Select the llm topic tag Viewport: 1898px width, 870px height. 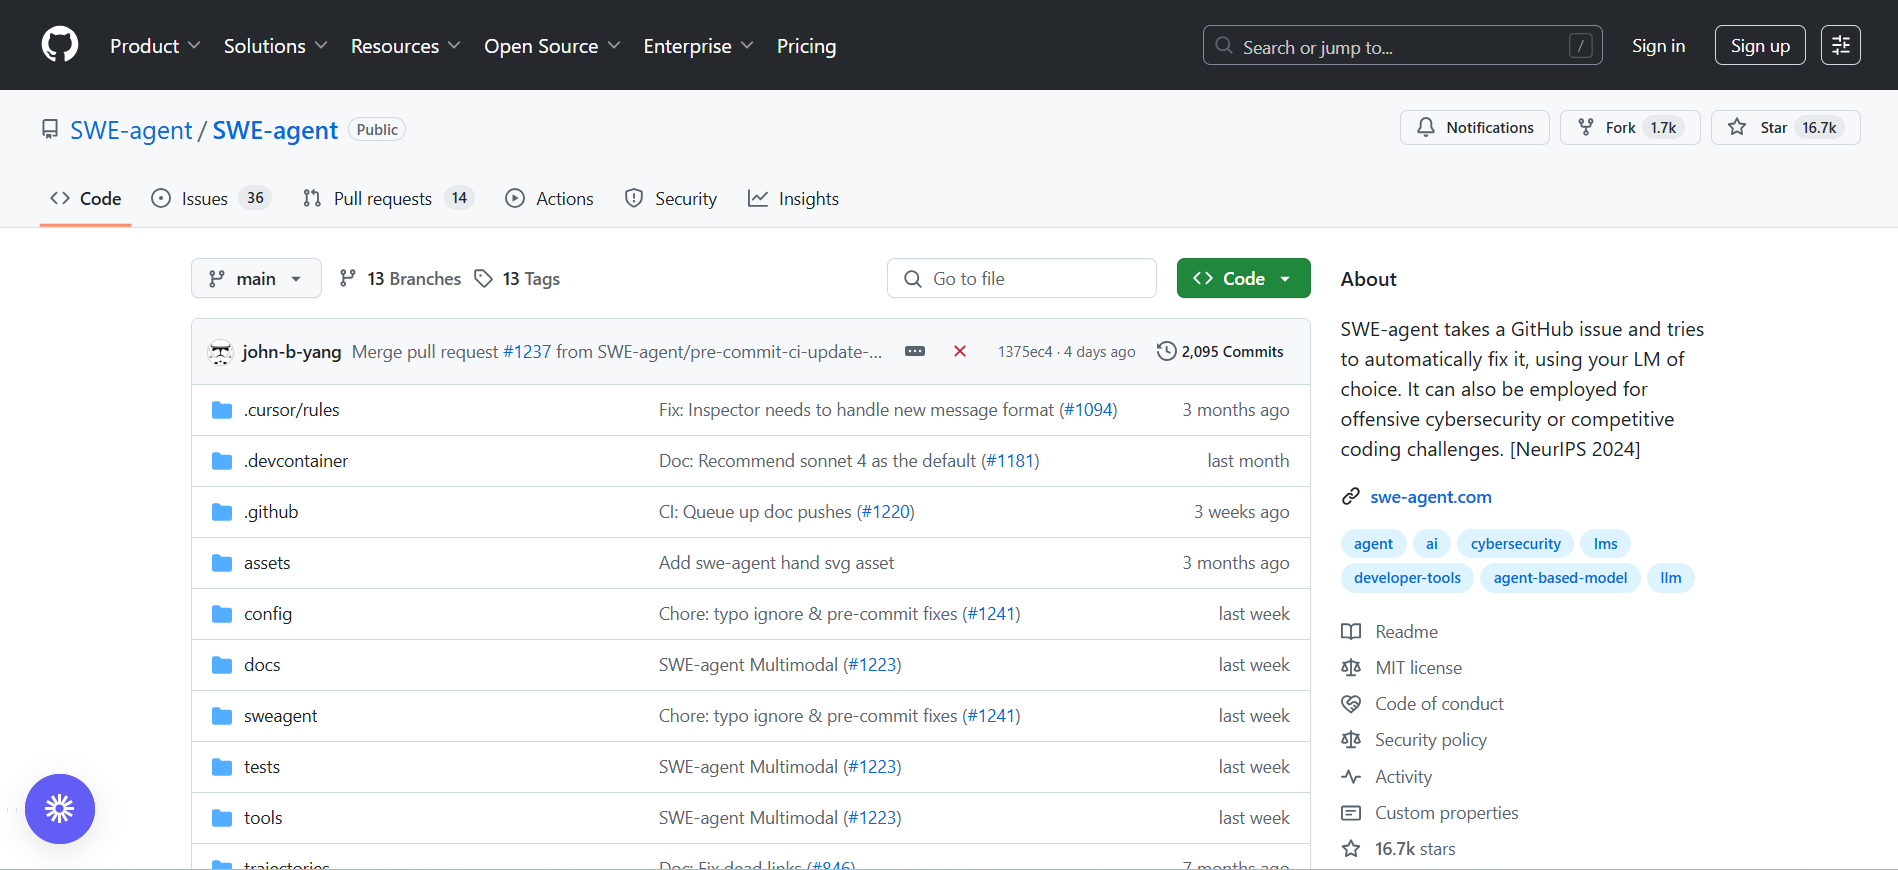pyautogui.click(x=1670, y=577)
